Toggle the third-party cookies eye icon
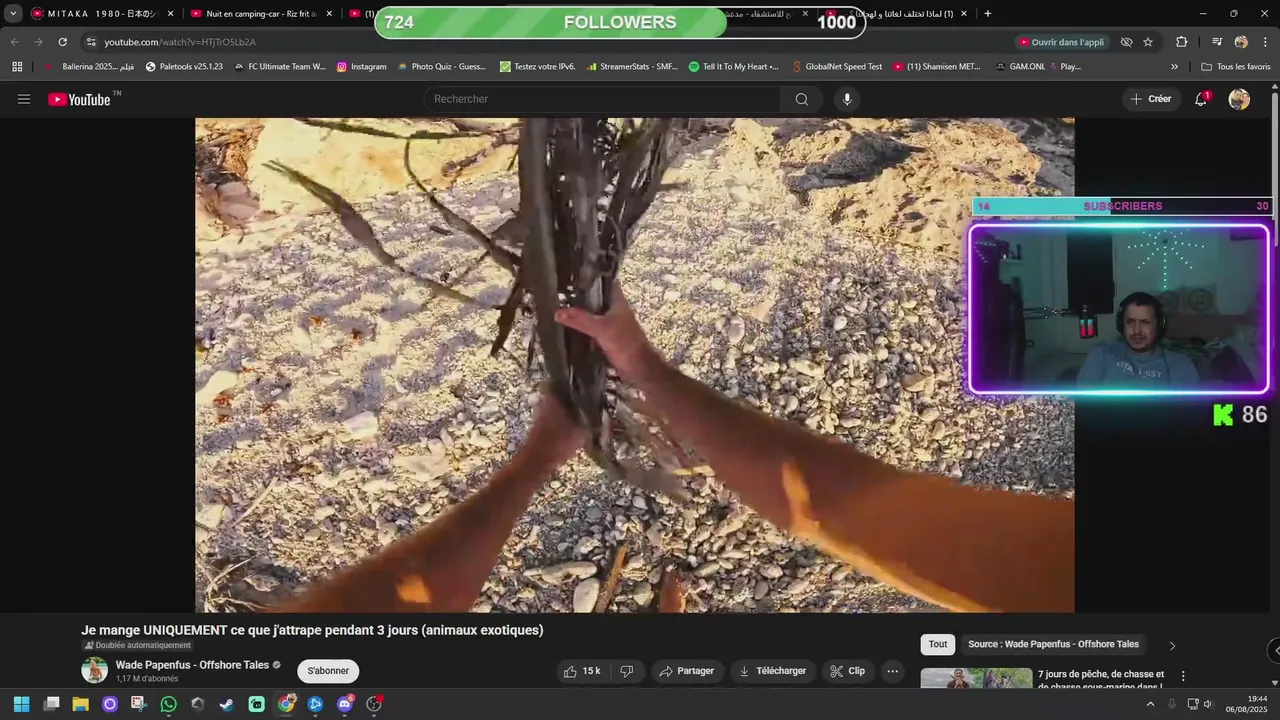This screenshot has height=720, width=1280. pos(1126,42)
